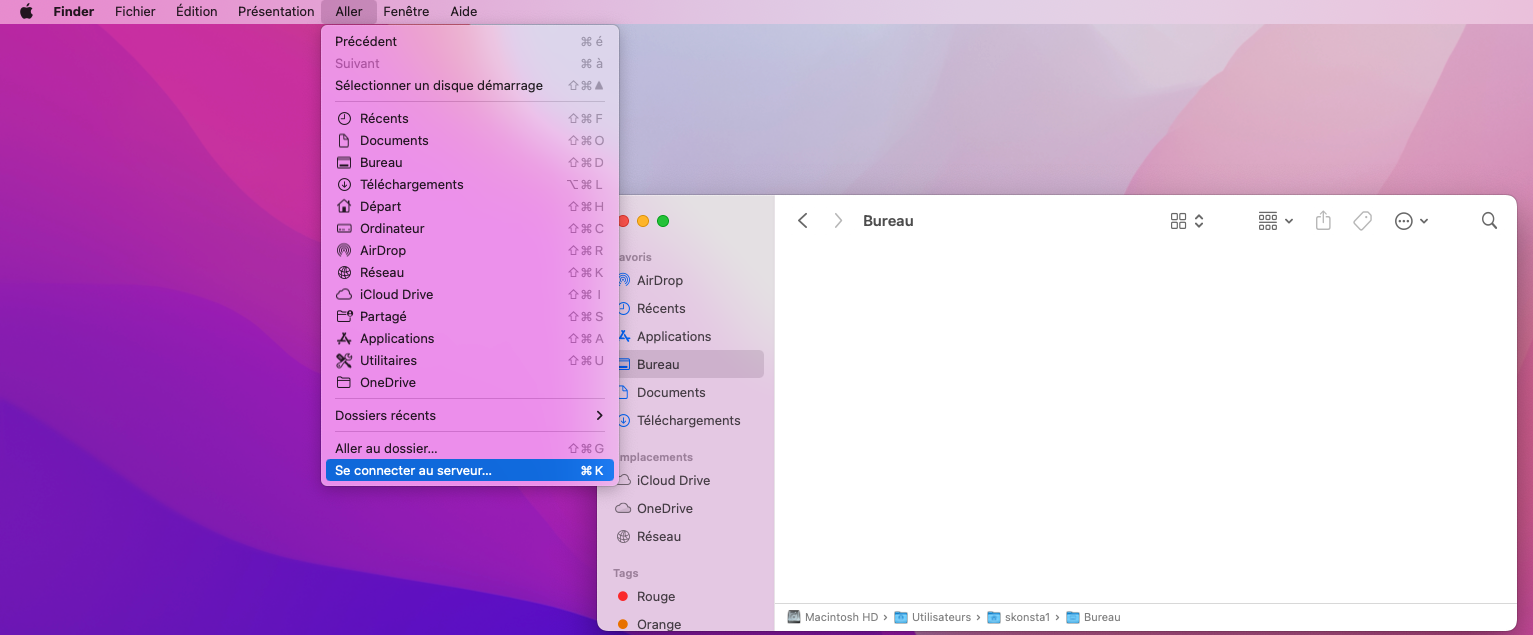Choose AirDrop in the Aller menu
1533x635 pixels.
[x=382, y=251]
